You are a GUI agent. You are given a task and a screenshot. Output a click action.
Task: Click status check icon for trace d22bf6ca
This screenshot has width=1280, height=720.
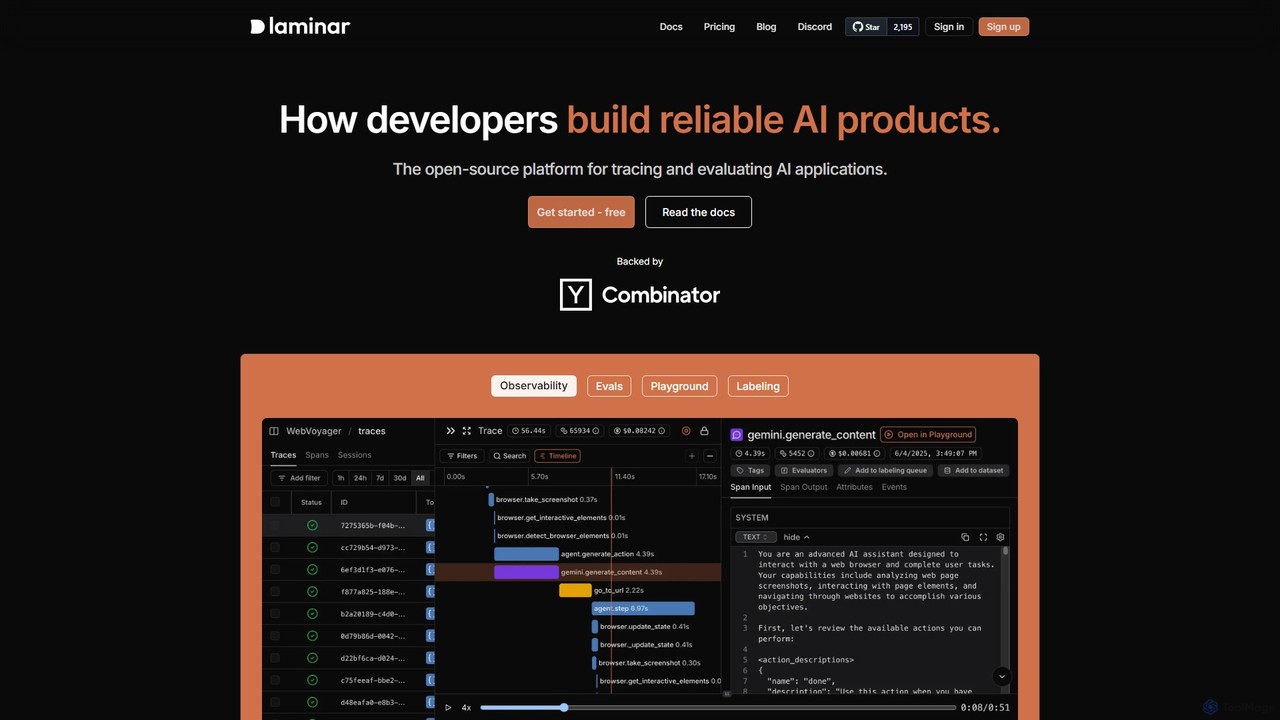(312, 658)
